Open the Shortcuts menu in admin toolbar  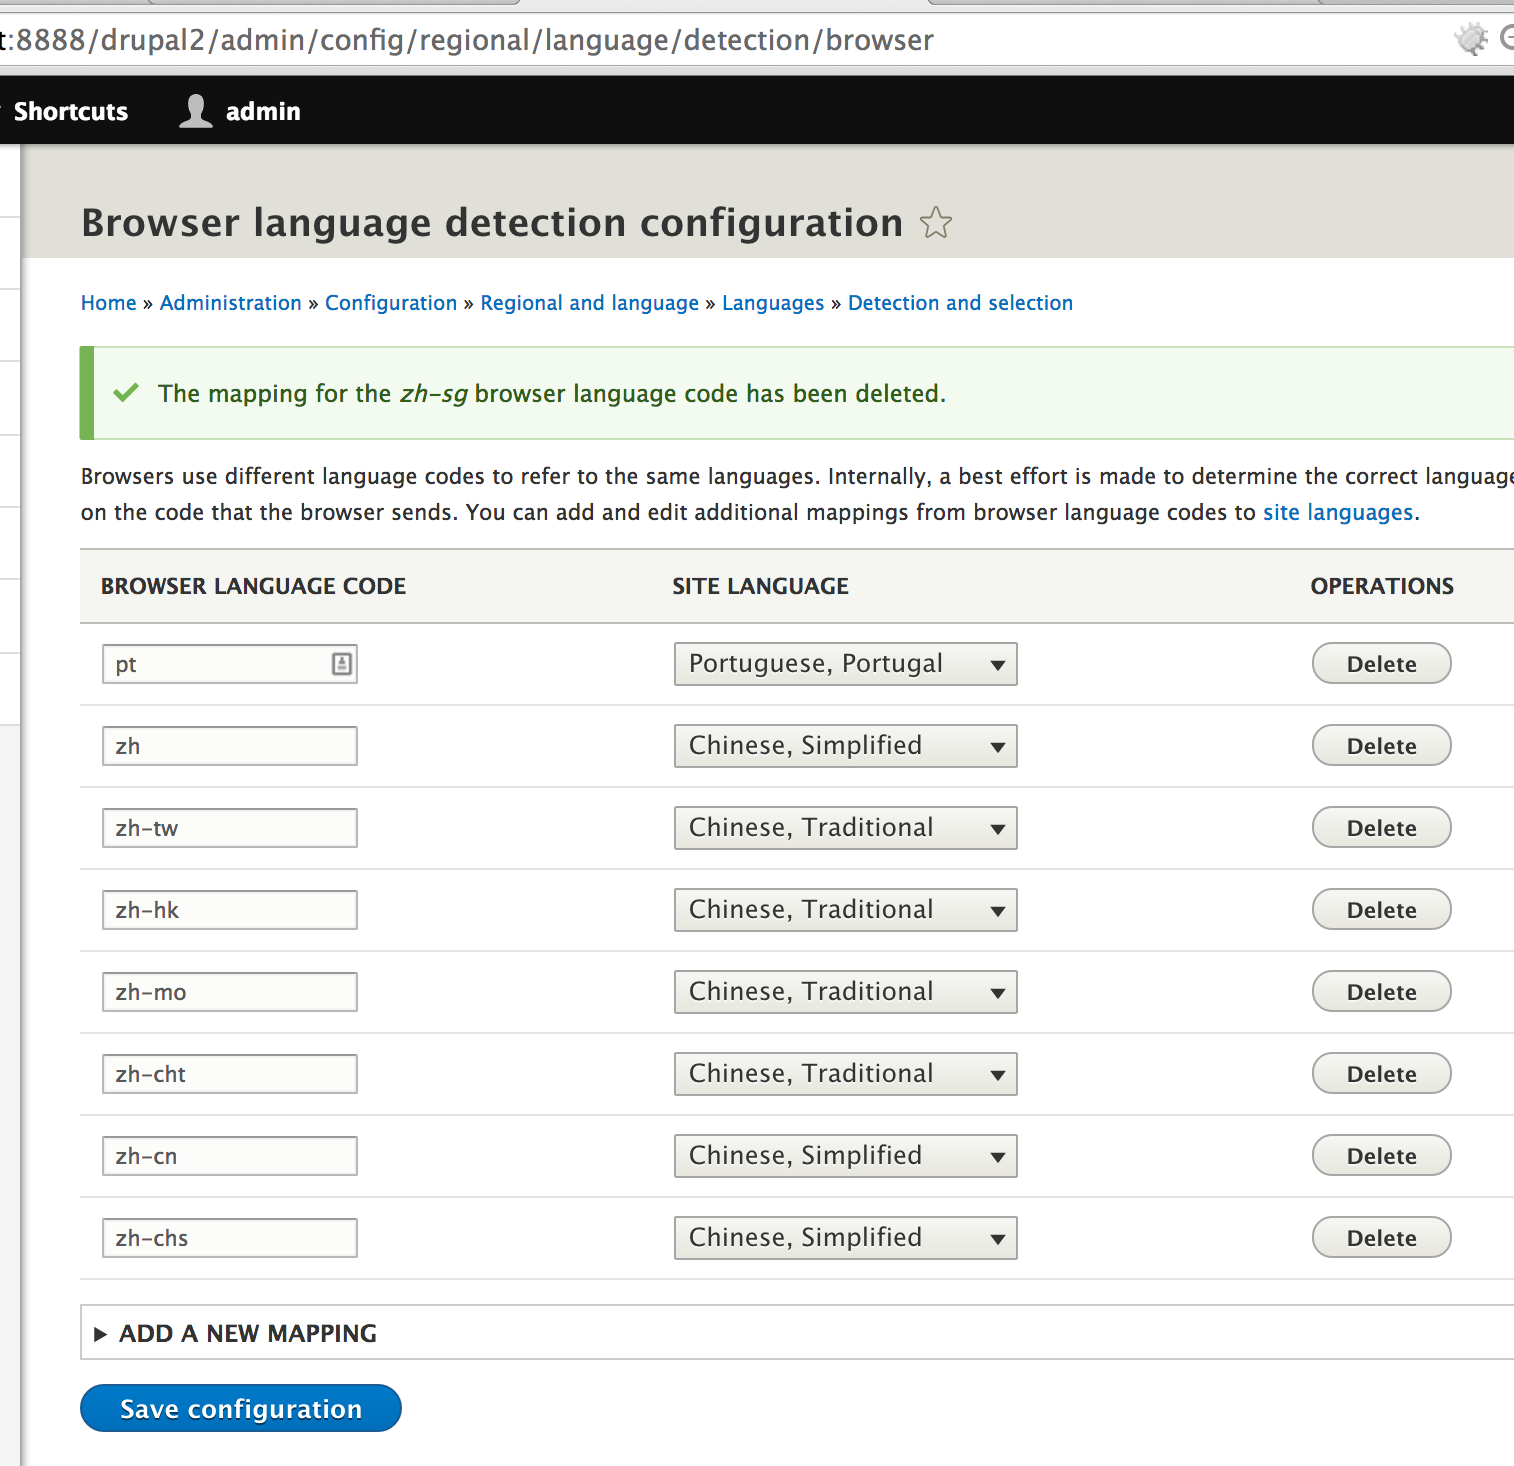pos(70,110)
